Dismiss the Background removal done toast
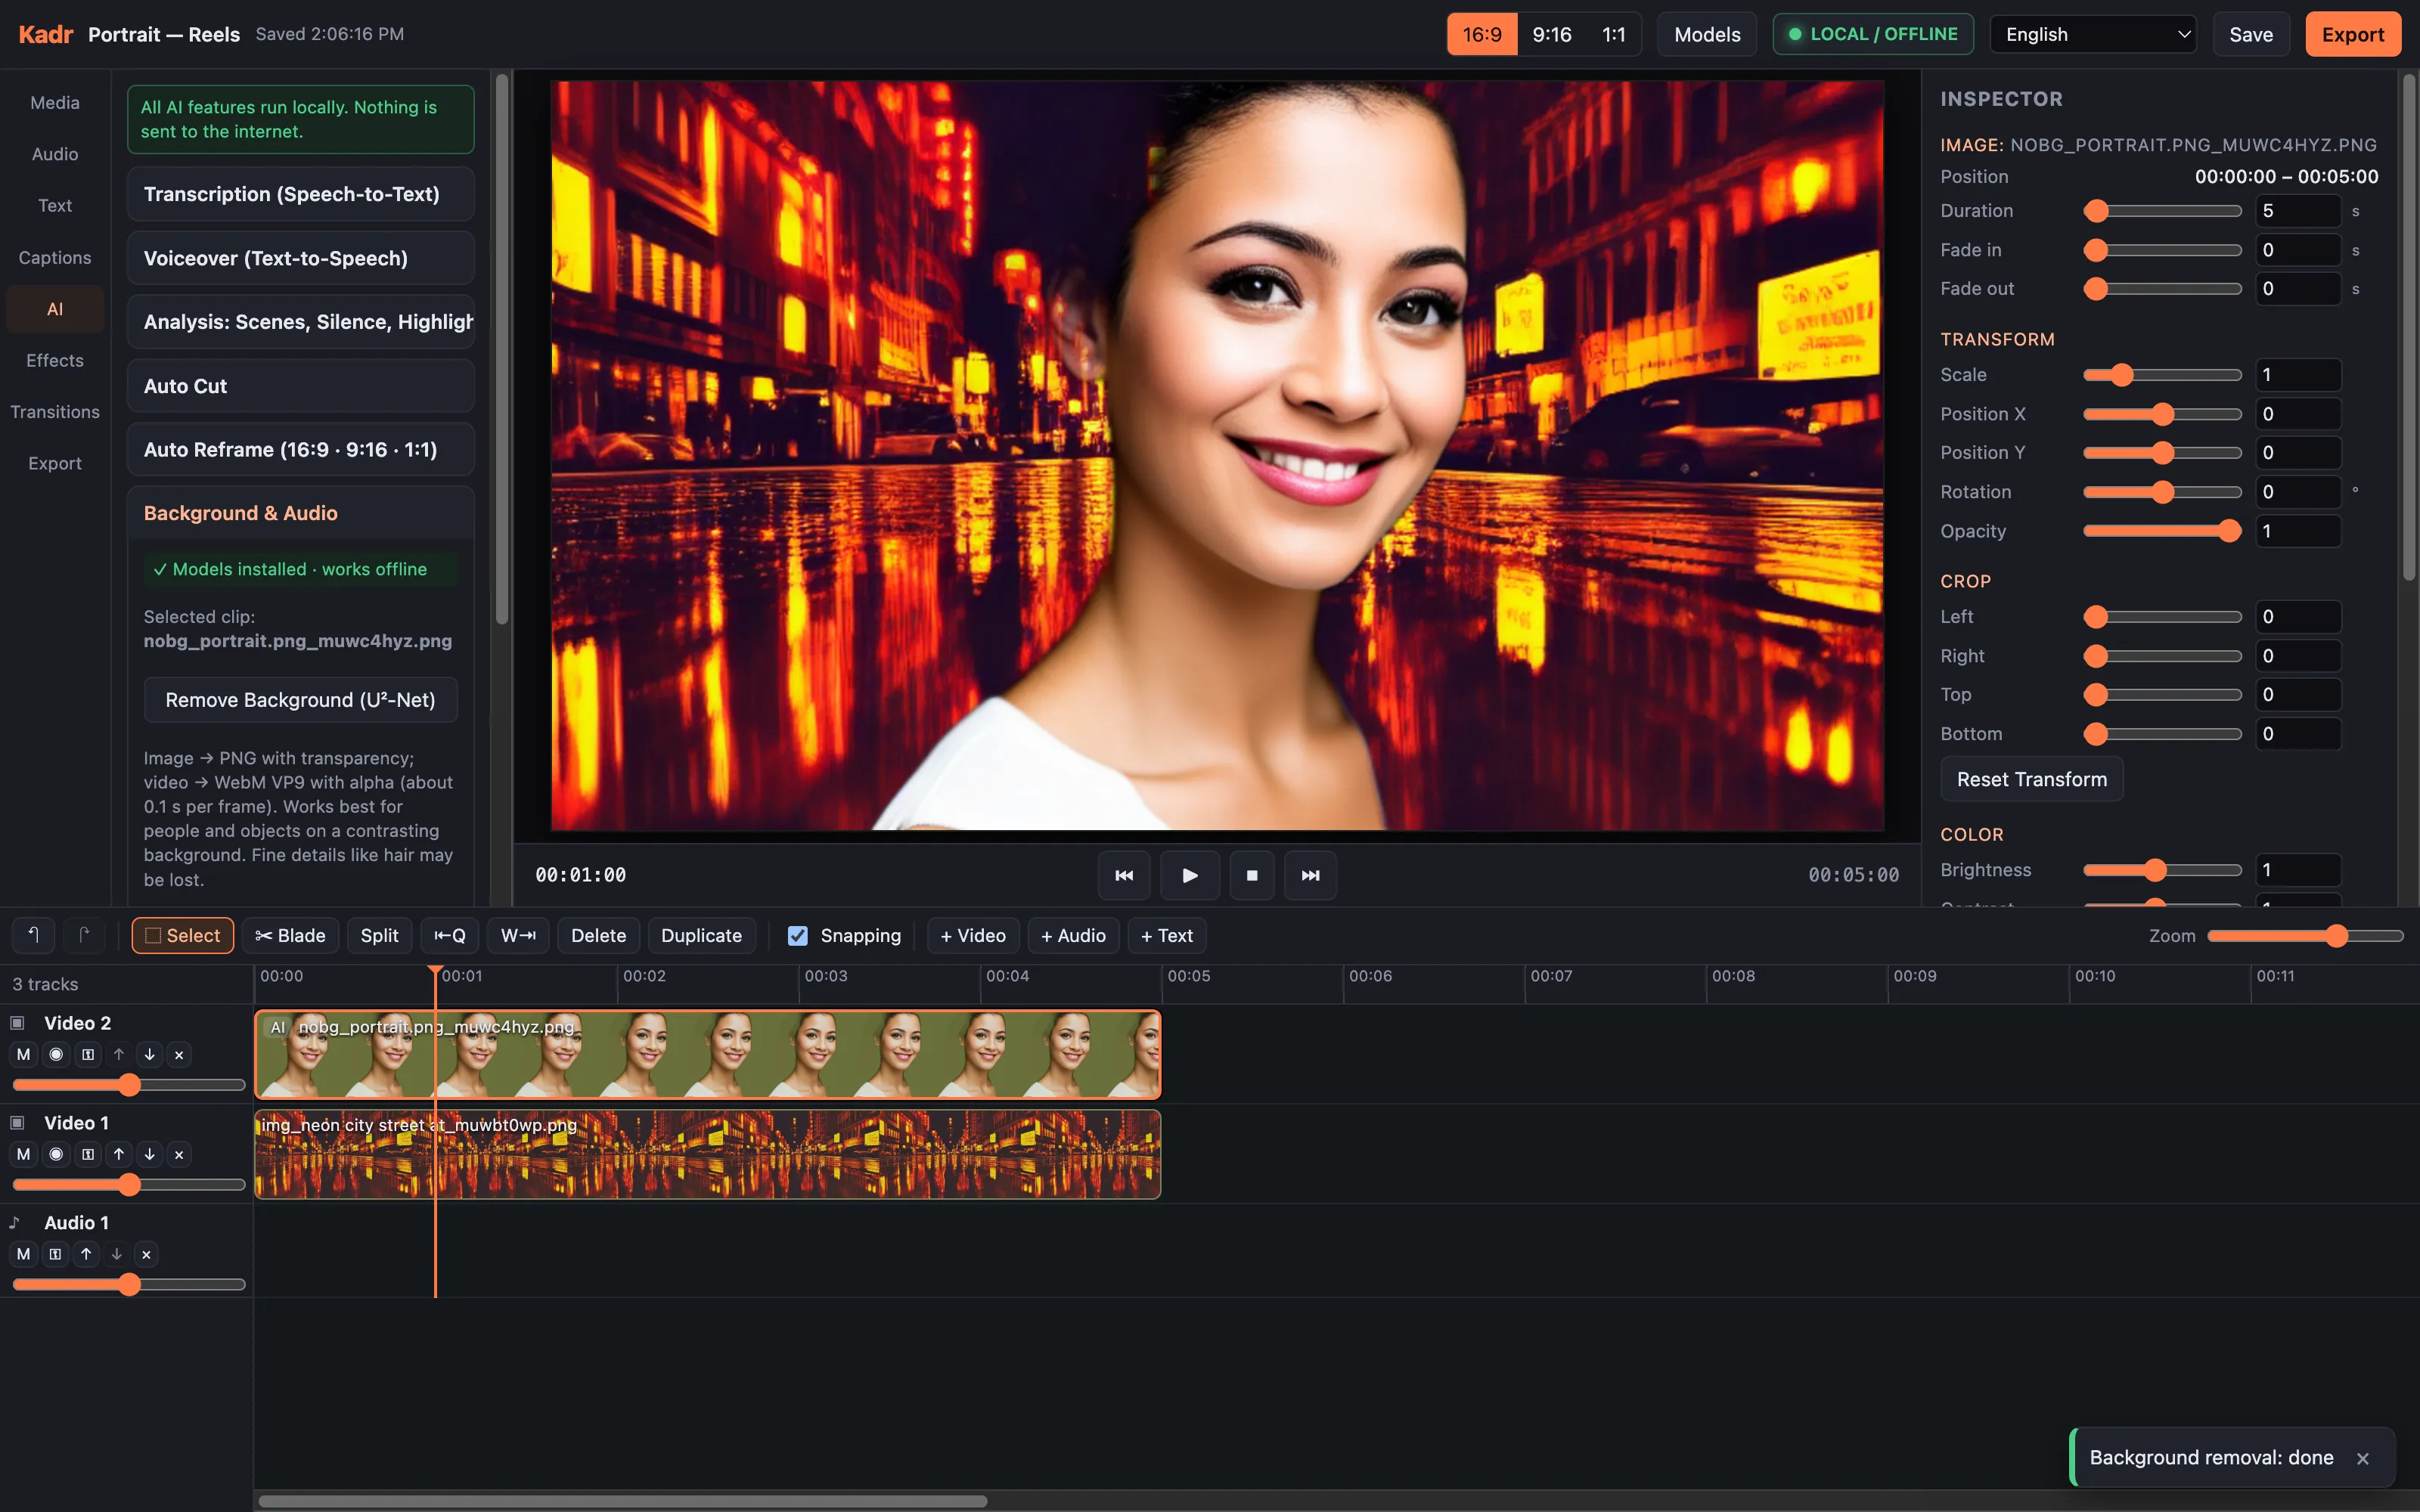This screenshot has width=2420, height=1512. (2362, 1458)
